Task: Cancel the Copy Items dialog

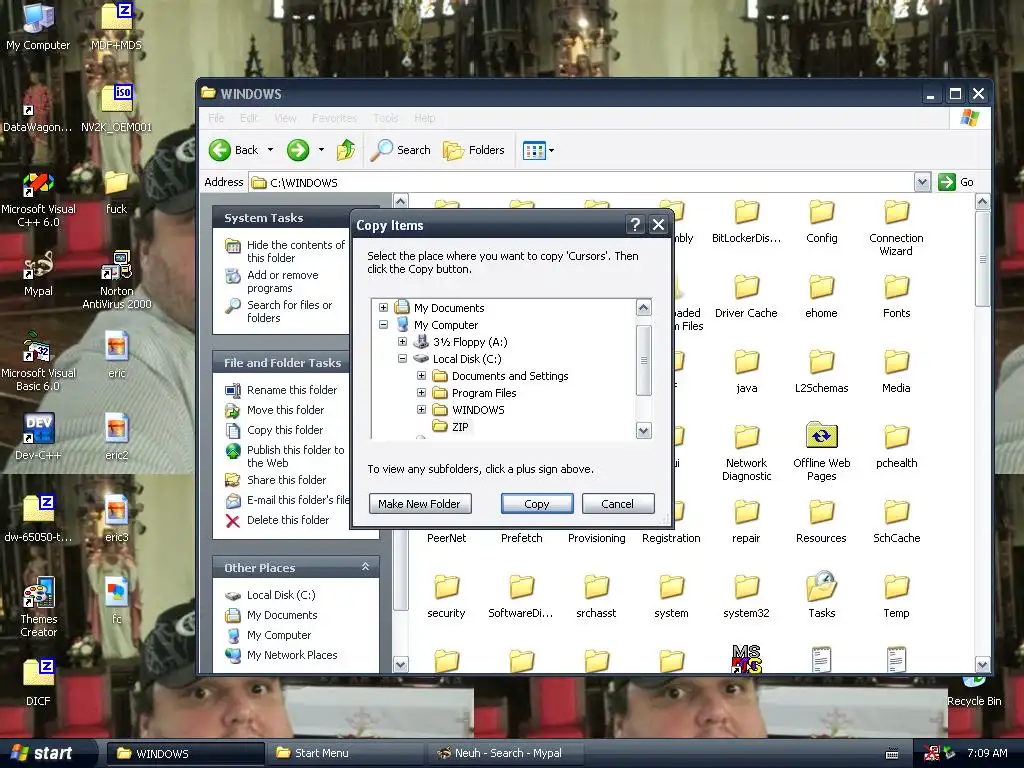Action: tap(618, 504)
